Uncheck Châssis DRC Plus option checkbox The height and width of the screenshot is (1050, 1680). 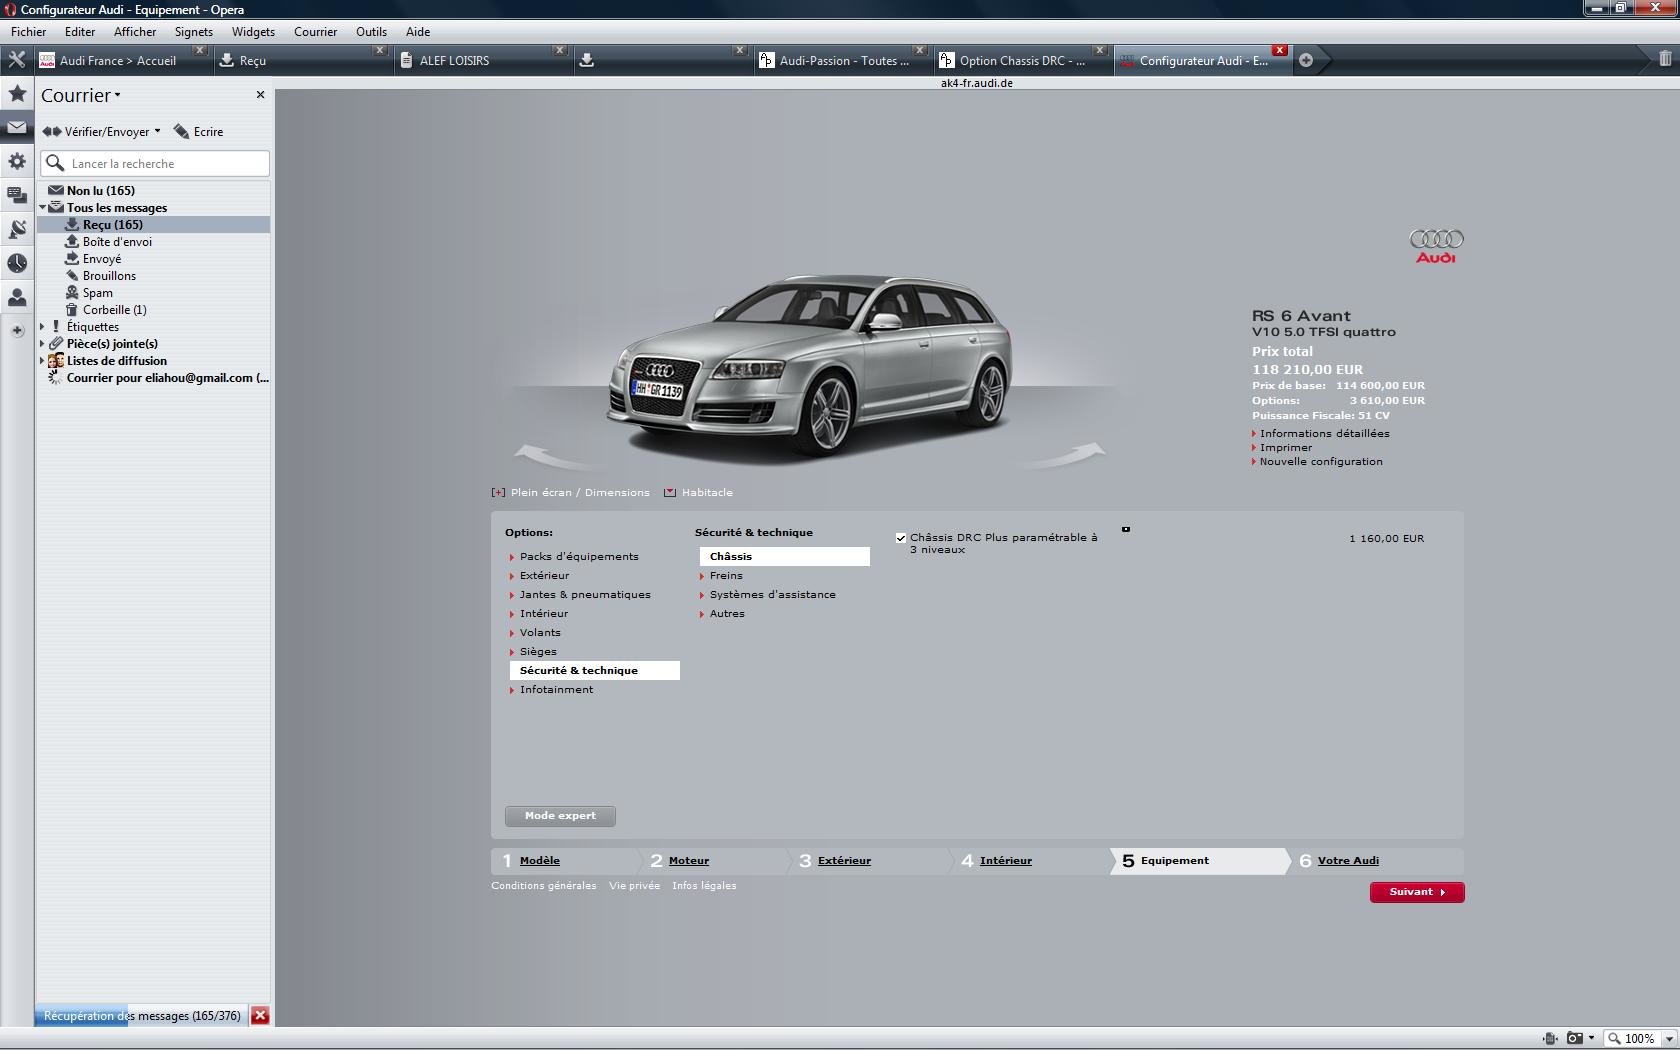tap(901, 538)
